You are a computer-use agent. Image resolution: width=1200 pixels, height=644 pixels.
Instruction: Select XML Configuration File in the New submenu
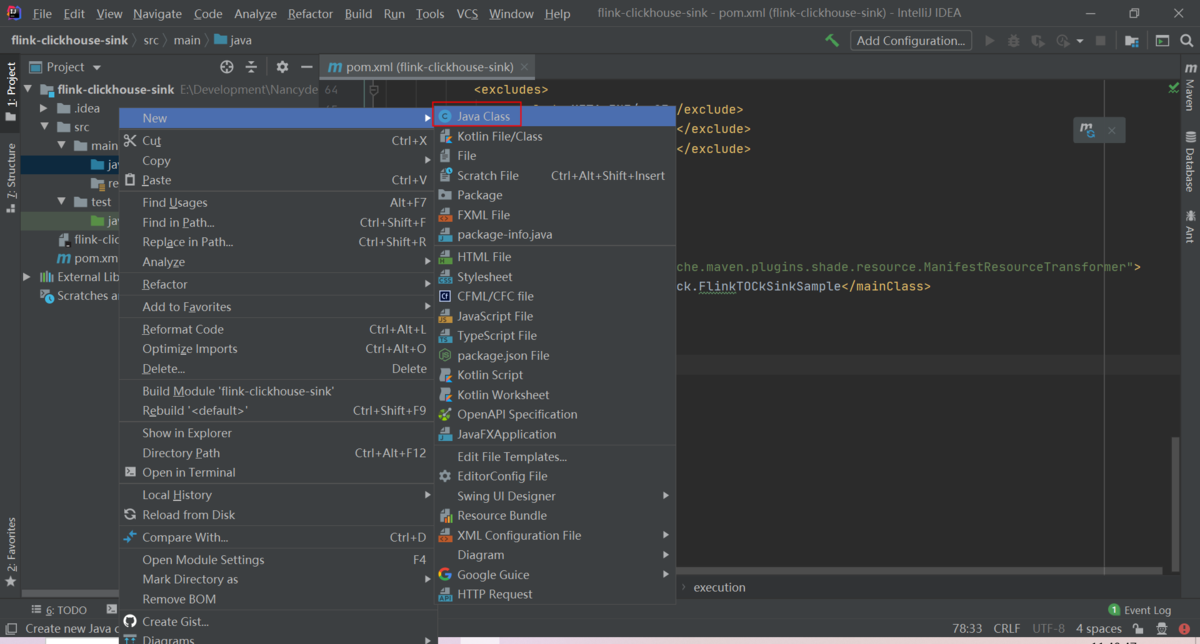click(x=555, y=535)
